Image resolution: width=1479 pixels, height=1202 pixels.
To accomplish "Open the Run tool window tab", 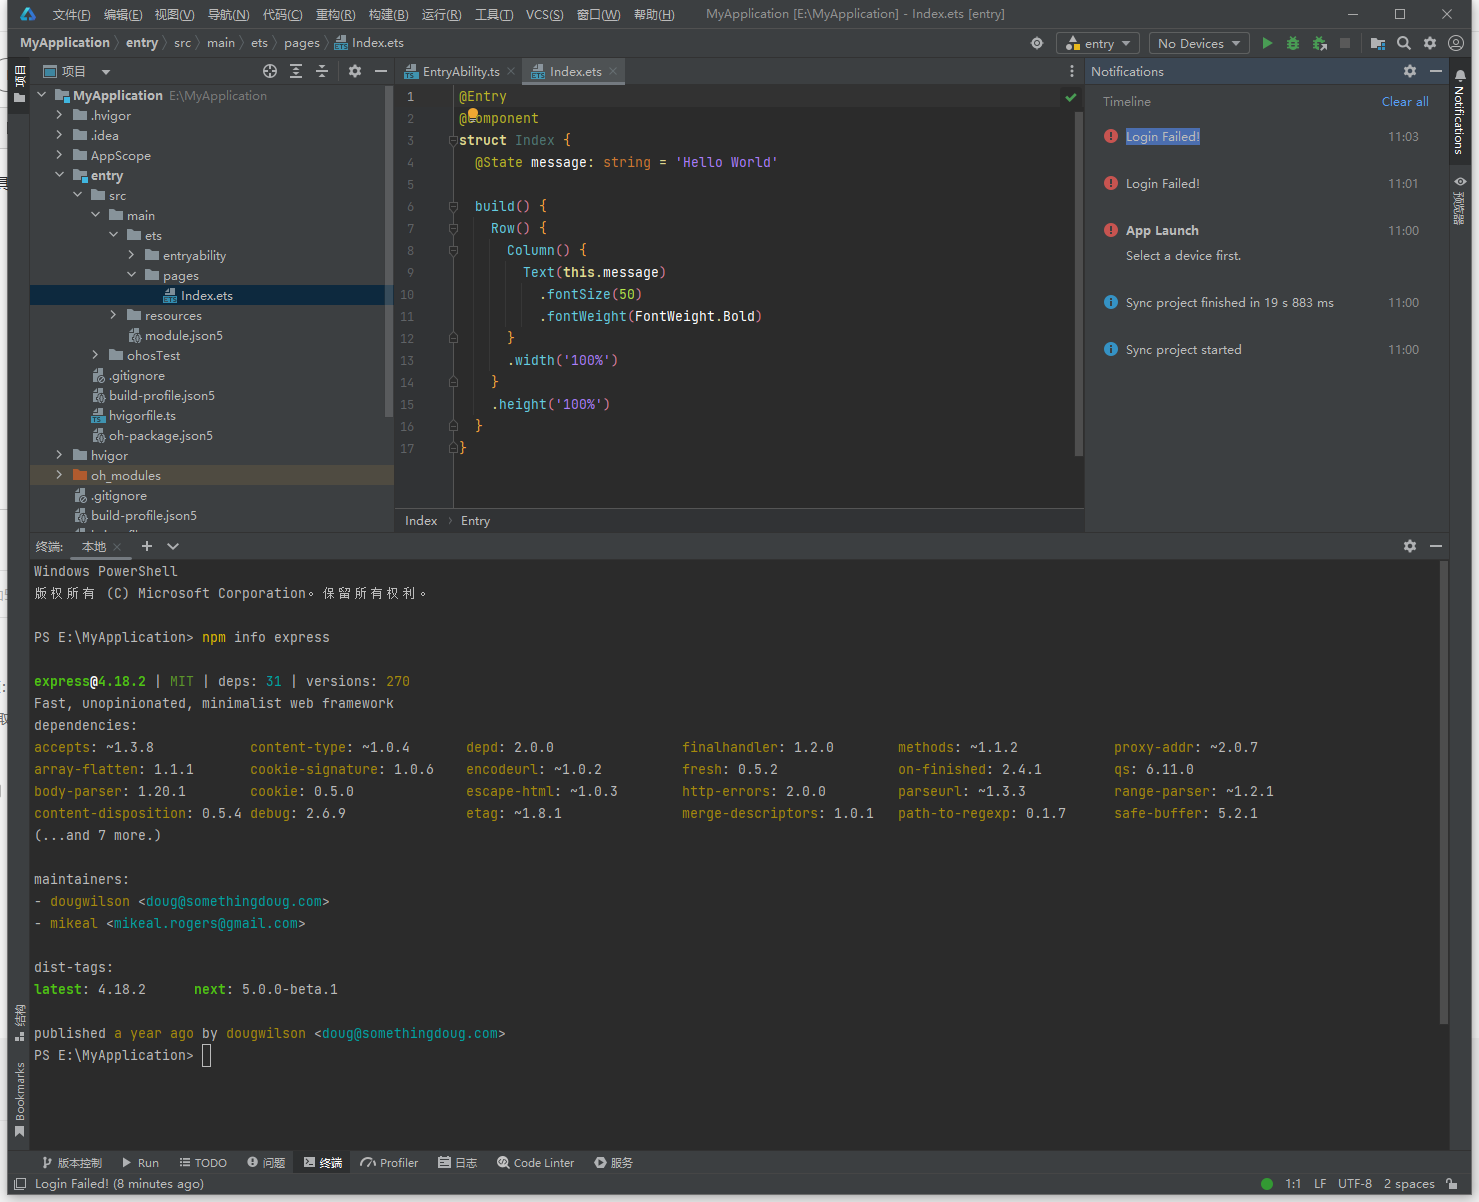I will coord(140,1162).
